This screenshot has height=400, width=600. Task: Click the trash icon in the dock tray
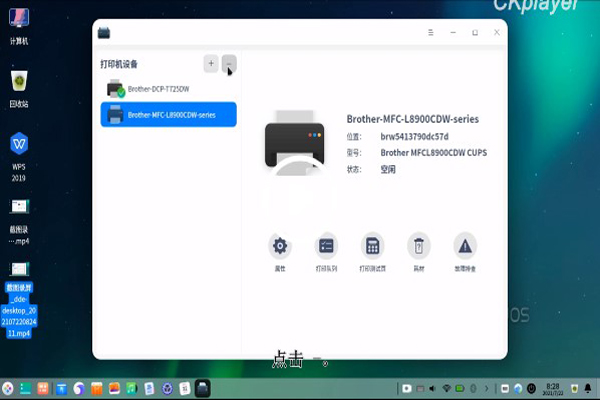pyautogui.click(x=574, y=389)
